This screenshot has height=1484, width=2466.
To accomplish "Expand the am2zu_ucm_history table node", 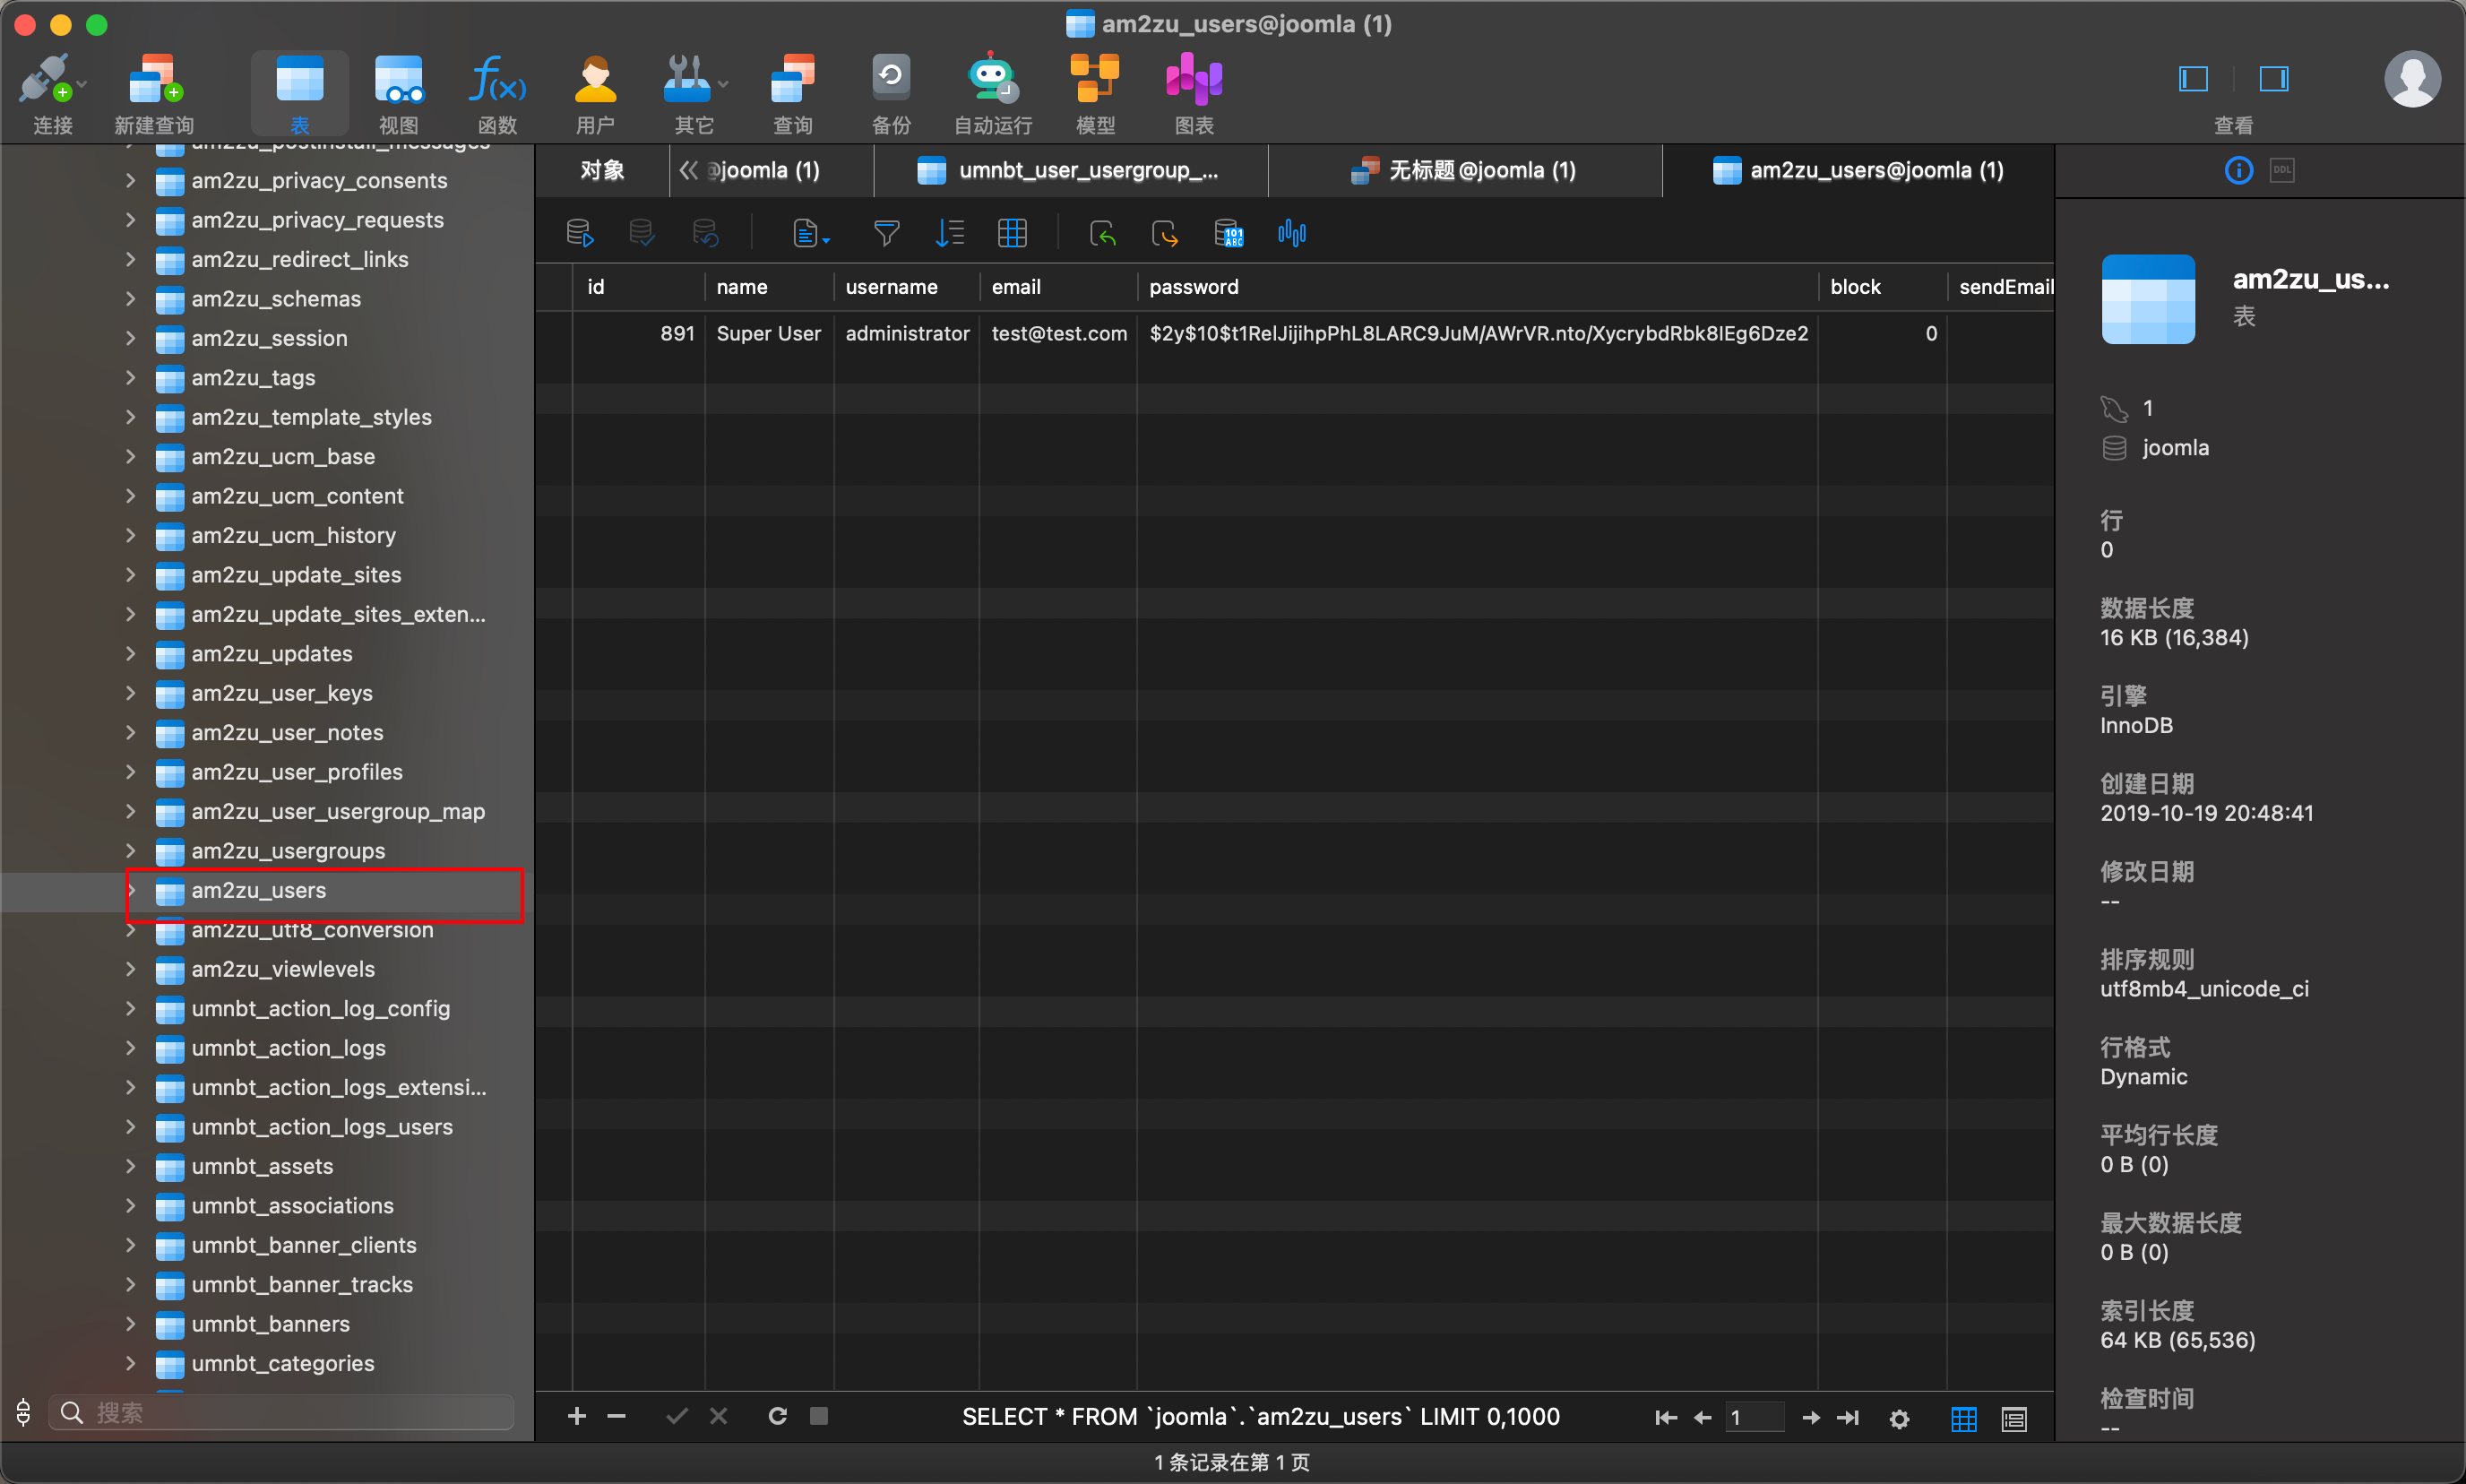I will (130, 535).
